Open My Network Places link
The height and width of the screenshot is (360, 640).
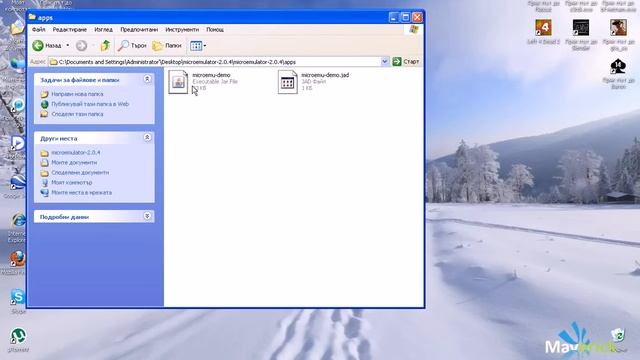[81, 193]
